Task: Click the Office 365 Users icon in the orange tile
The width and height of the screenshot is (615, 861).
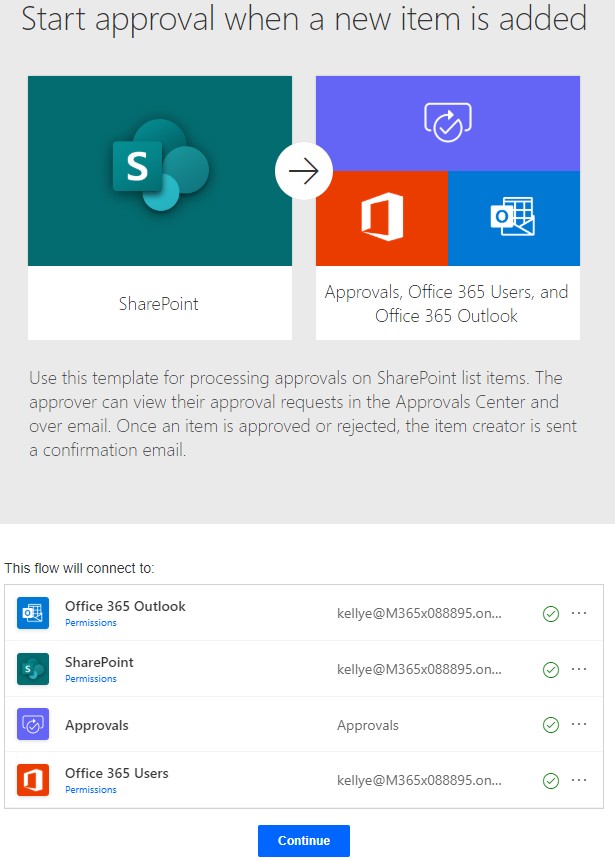Action: pyautogui.click(x=382, y=217)
